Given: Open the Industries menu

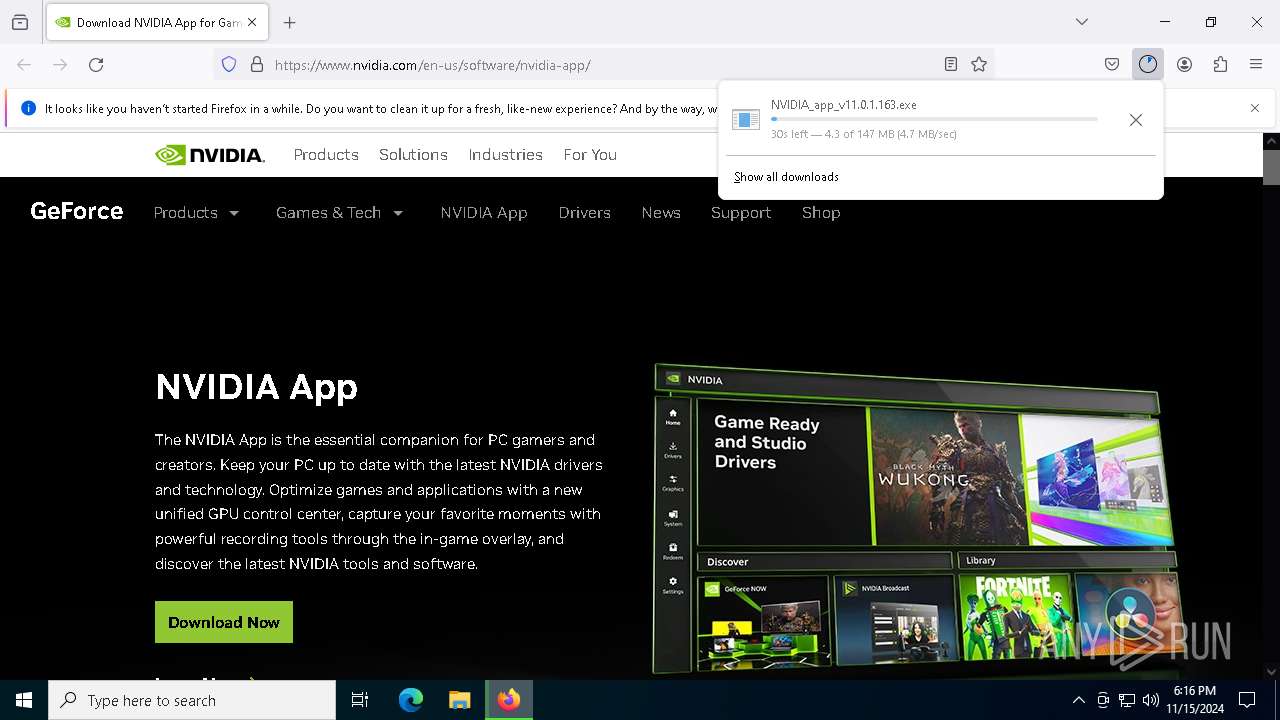Looking at the screenshot, I should [506, 155].
